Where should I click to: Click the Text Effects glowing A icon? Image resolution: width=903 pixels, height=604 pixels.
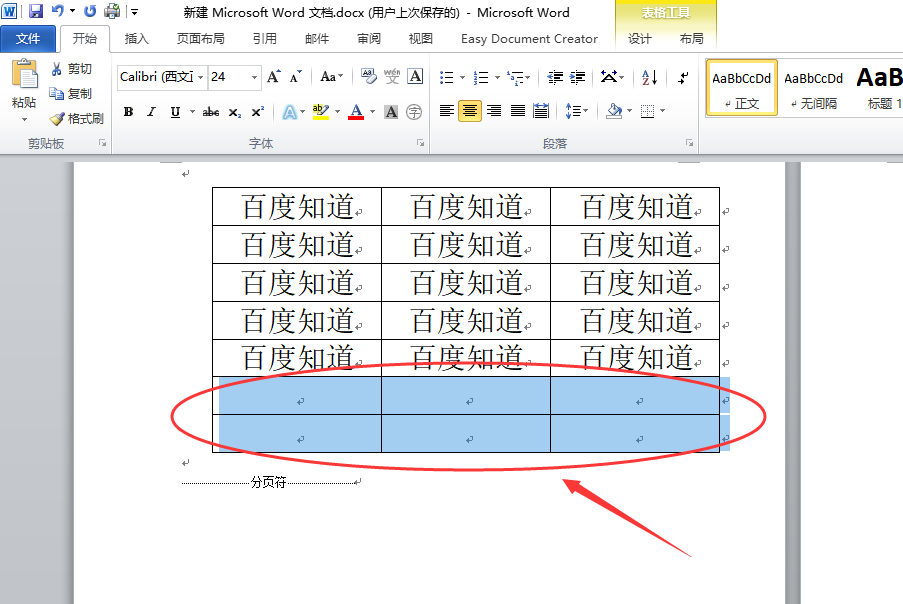pyautogui.click(x=290, y=112)
